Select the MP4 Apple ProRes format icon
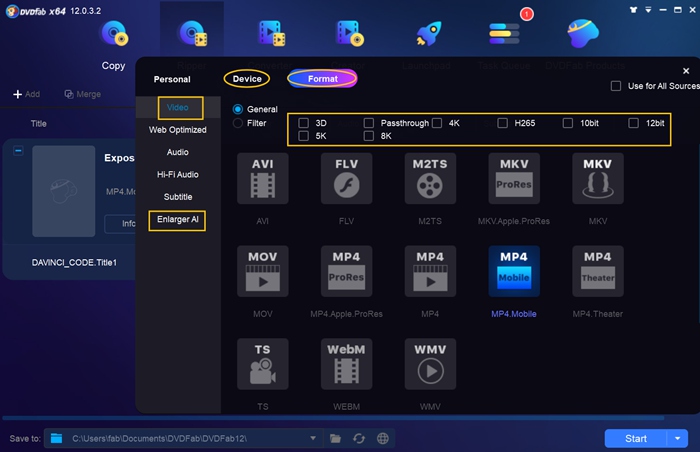Viewport: 700px width, 452px height. tap(346, 271)
